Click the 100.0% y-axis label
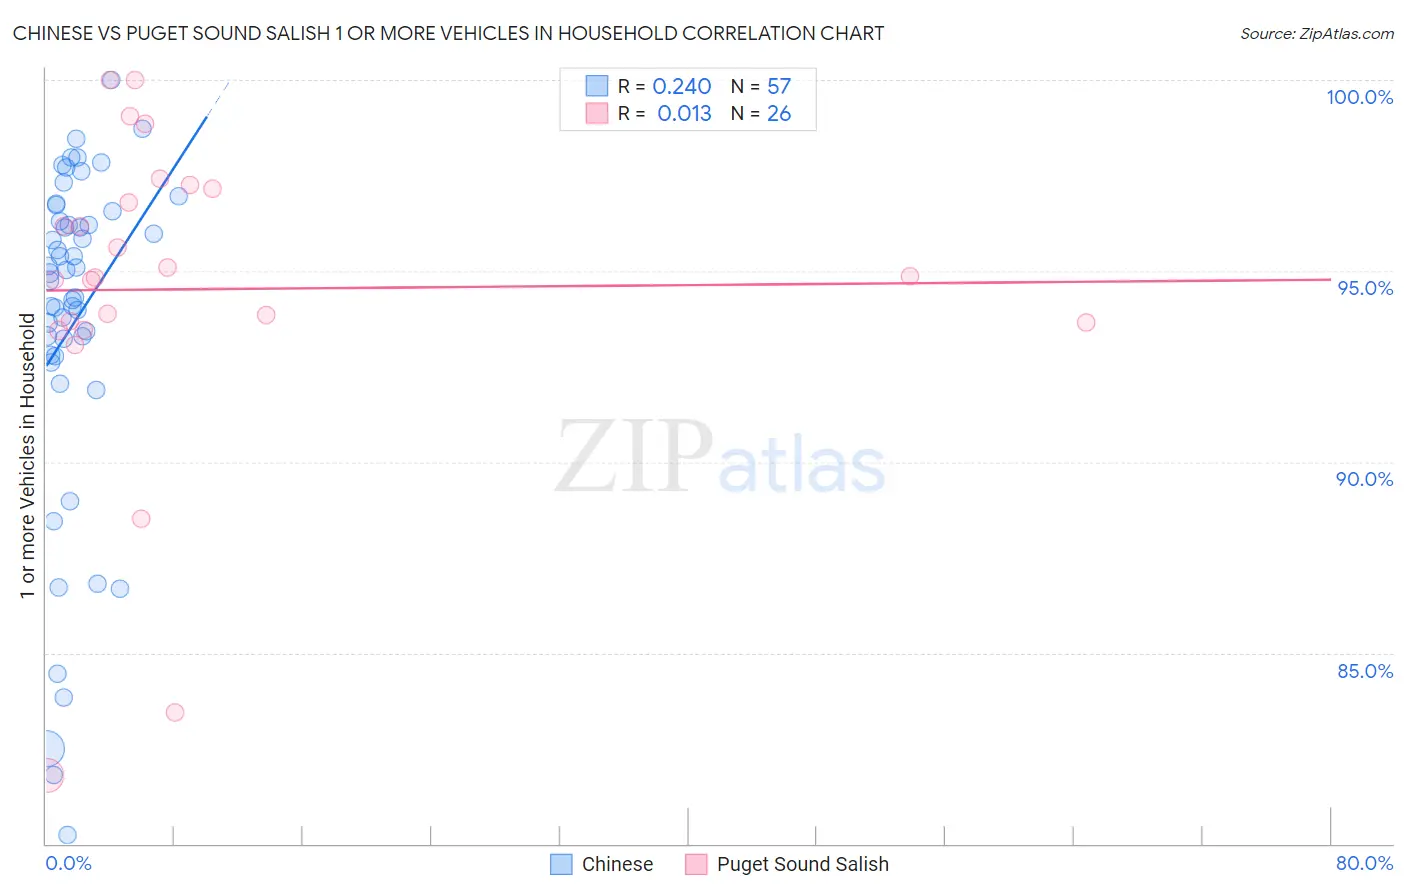This screenshot has height=892, width=1406. 1359,97
